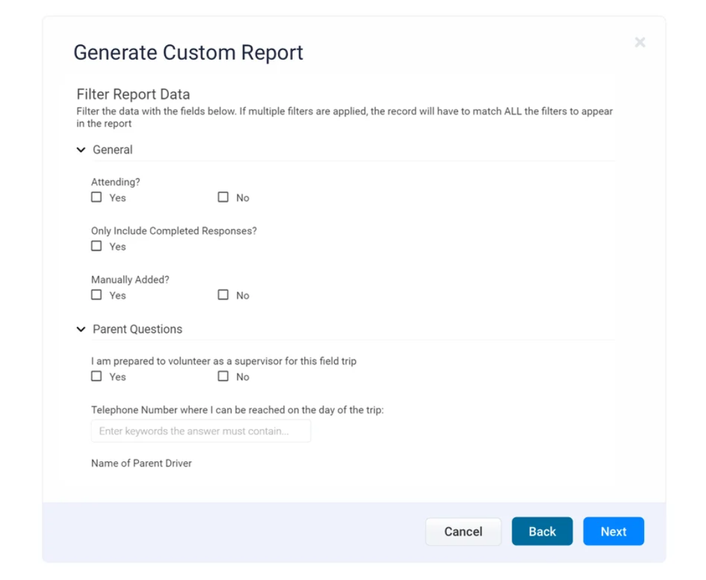Close the Generate Custom Report dialog
Screen dimensions: 706x580
coord(640,42)
